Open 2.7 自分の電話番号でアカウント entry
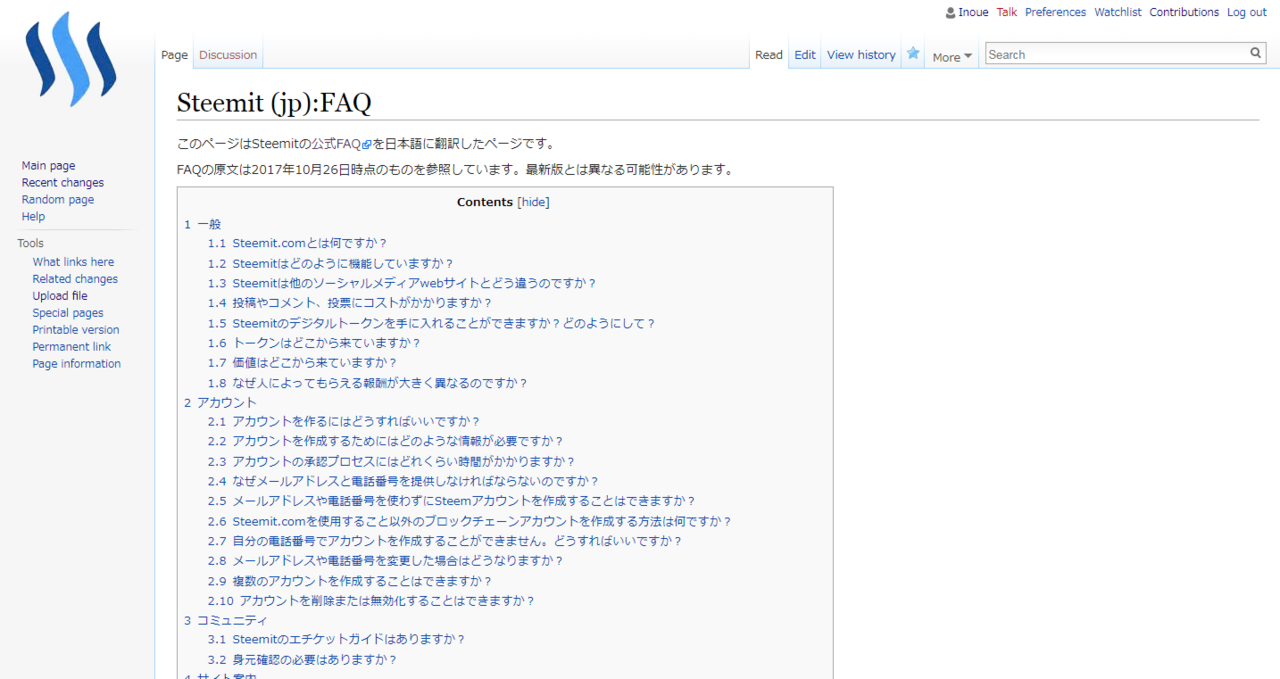Image resolution: width=1280 pixels, height=679 pixels. (445, 541)
